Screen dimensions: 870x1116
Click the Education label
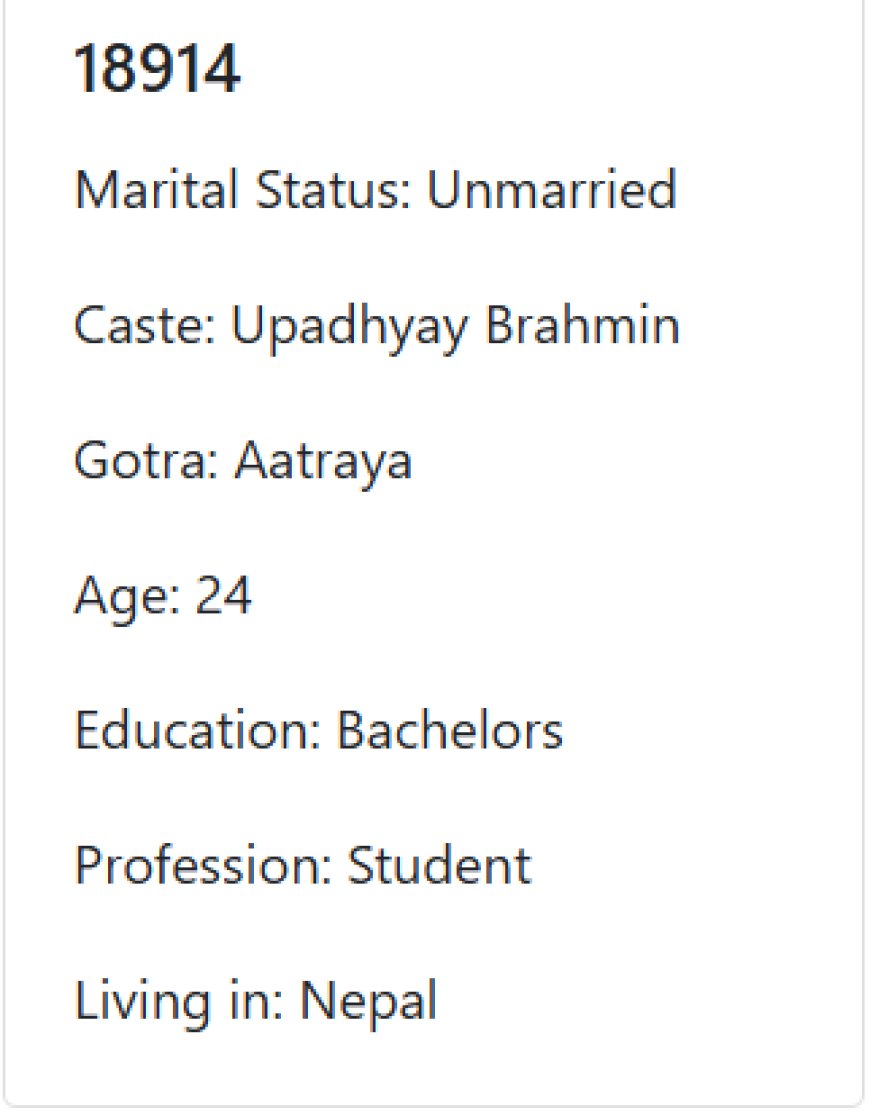[x=198, y=730]
